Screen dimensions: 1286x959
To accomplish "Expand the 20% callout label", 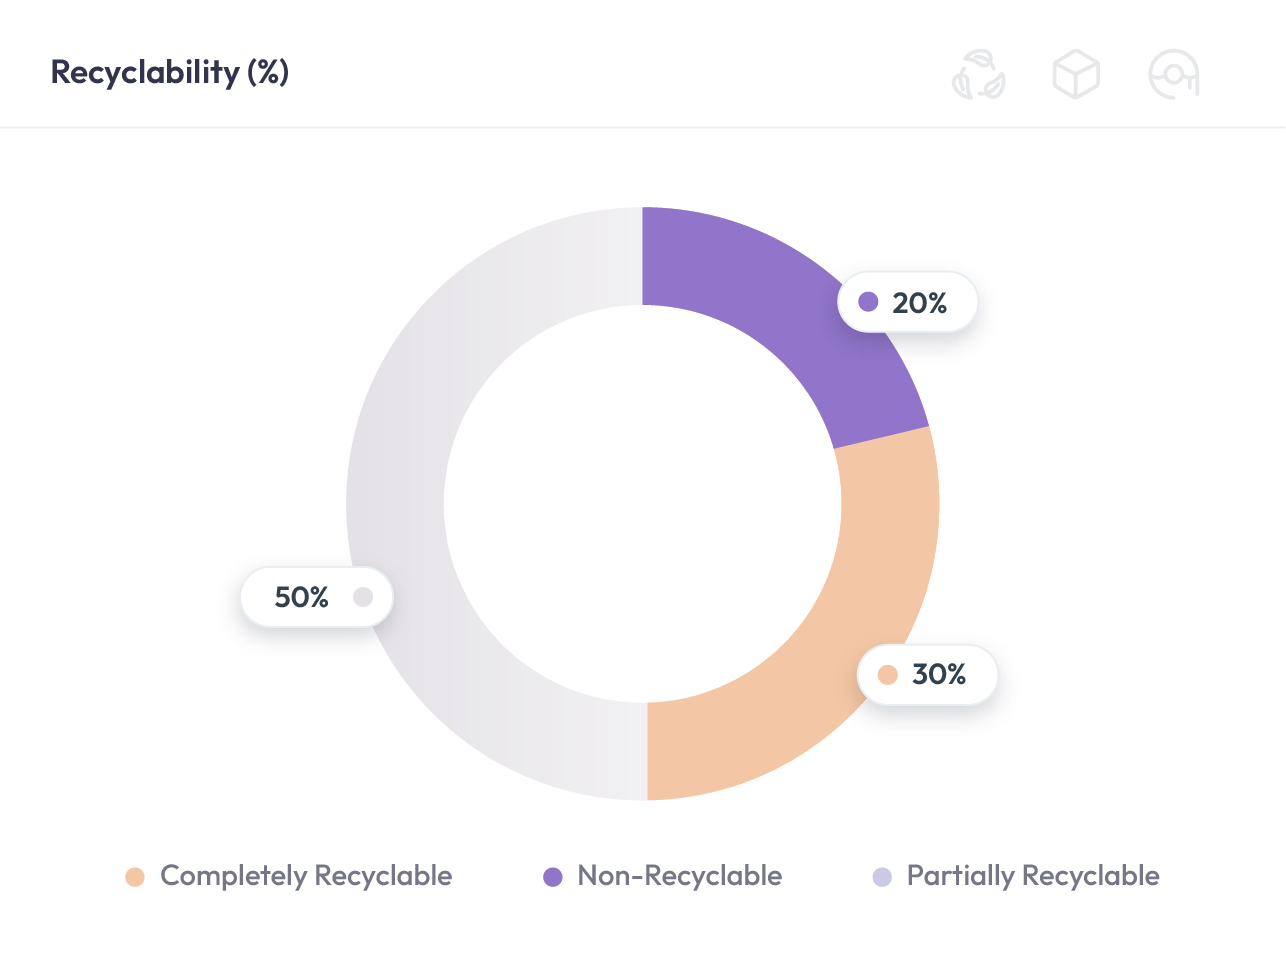I will point(907,301).
